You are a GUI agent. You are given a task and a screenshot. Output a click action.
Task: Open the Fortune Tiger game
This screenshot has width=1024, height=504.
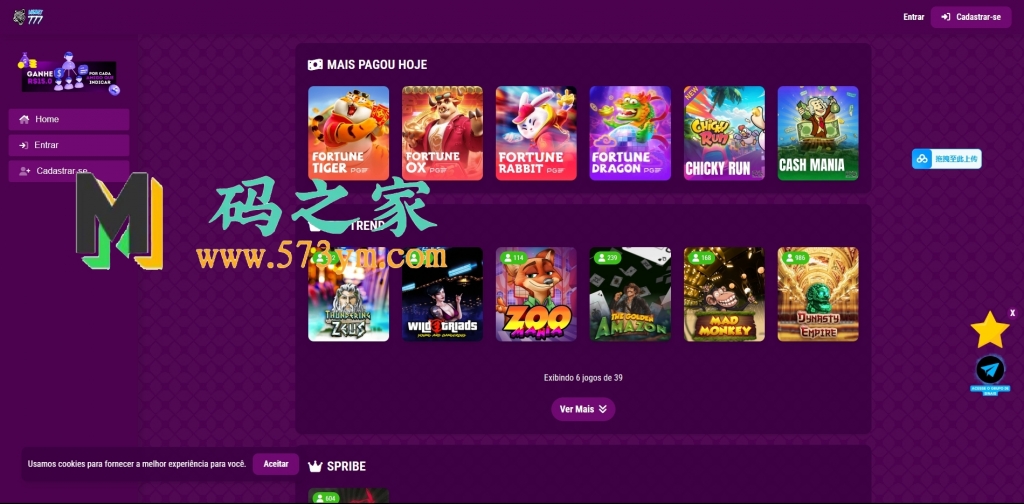349,133
